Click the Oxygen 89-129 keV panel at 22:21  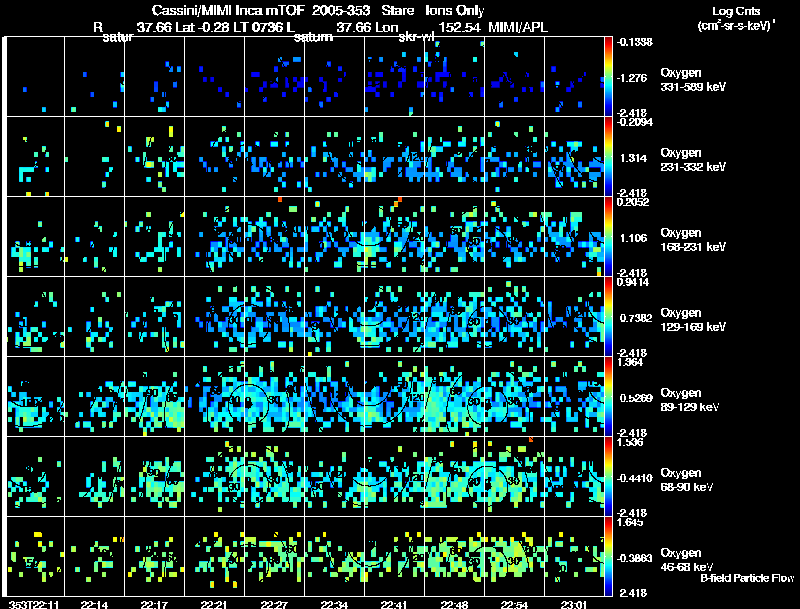coord(214,397)
